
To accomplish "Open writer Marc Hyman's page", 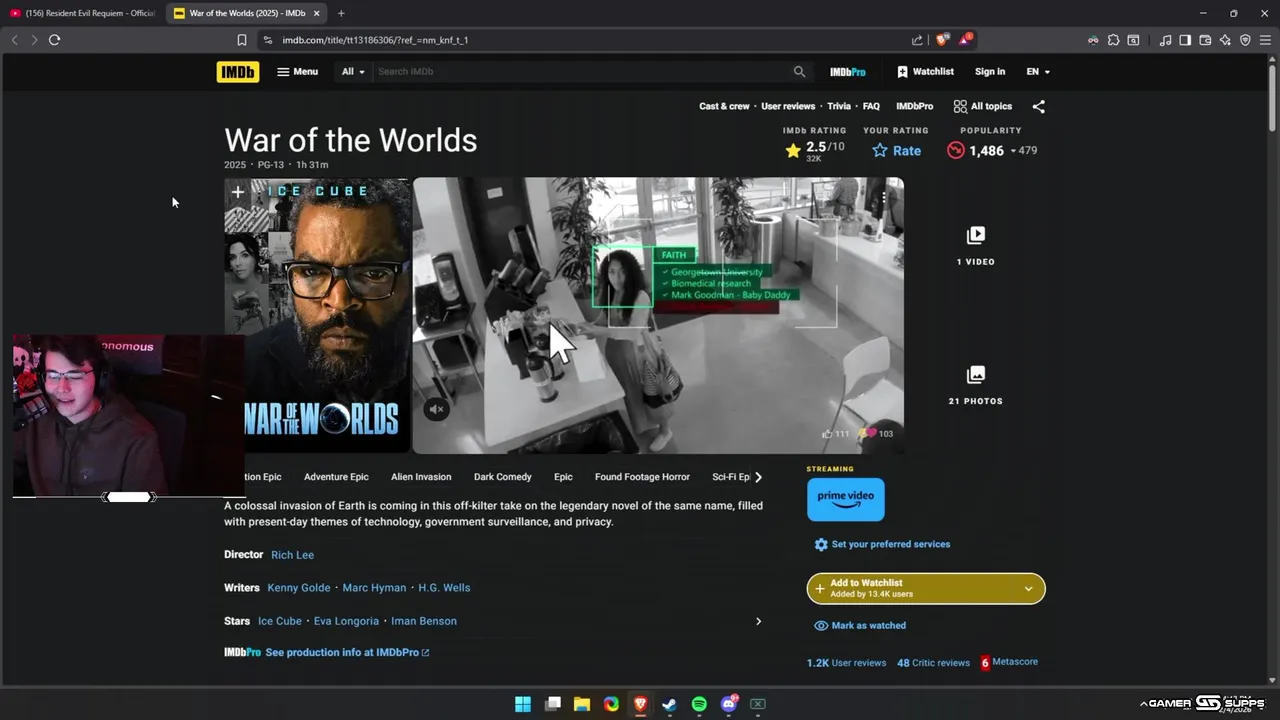I will pyautogui.click(x=374, y=588).
